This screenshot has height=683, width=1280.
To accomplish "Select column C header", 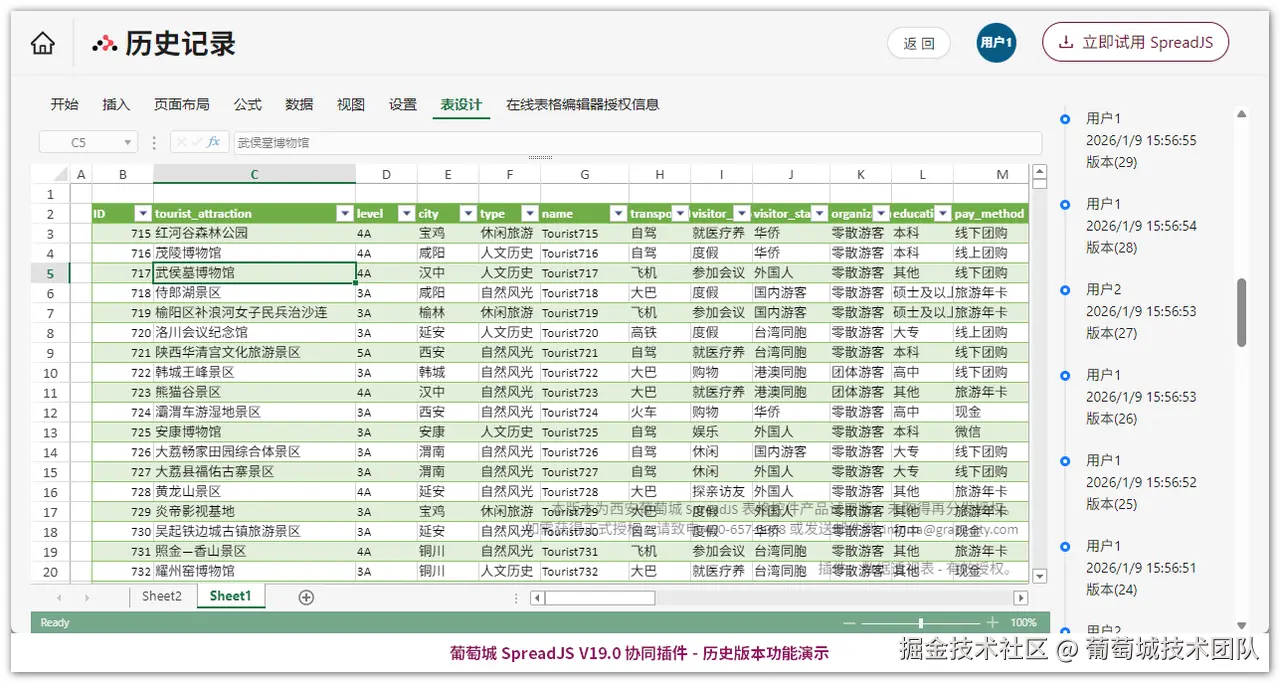I will pyautogui.click(x=254, y=174).
